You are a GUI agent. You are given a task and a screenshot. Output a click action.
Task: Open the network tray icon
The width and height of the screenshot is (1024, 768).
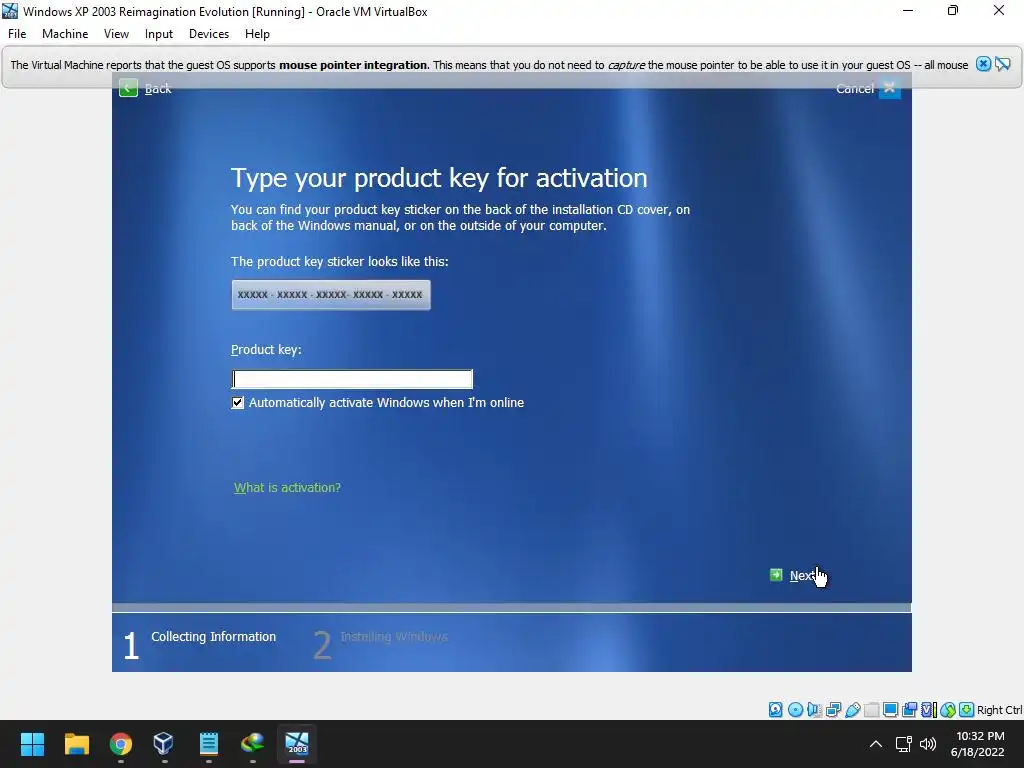pos(904,744)
